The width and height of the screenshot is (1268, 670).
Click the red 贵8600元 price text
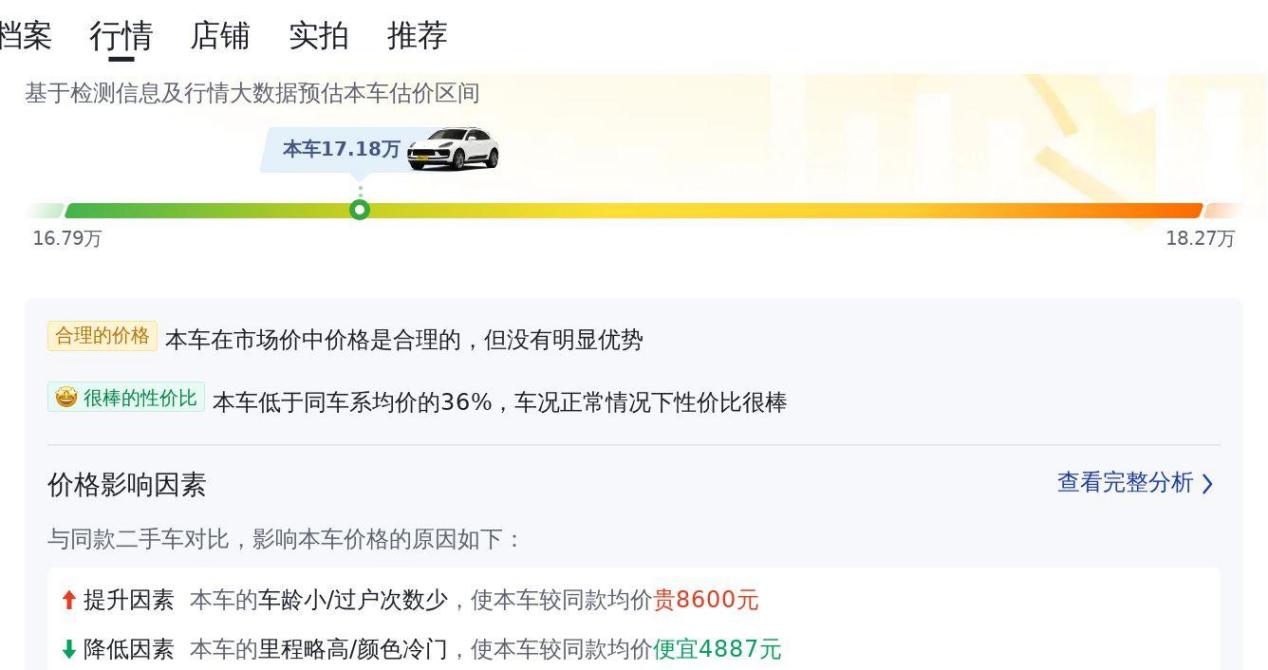(x=706, y=600)
